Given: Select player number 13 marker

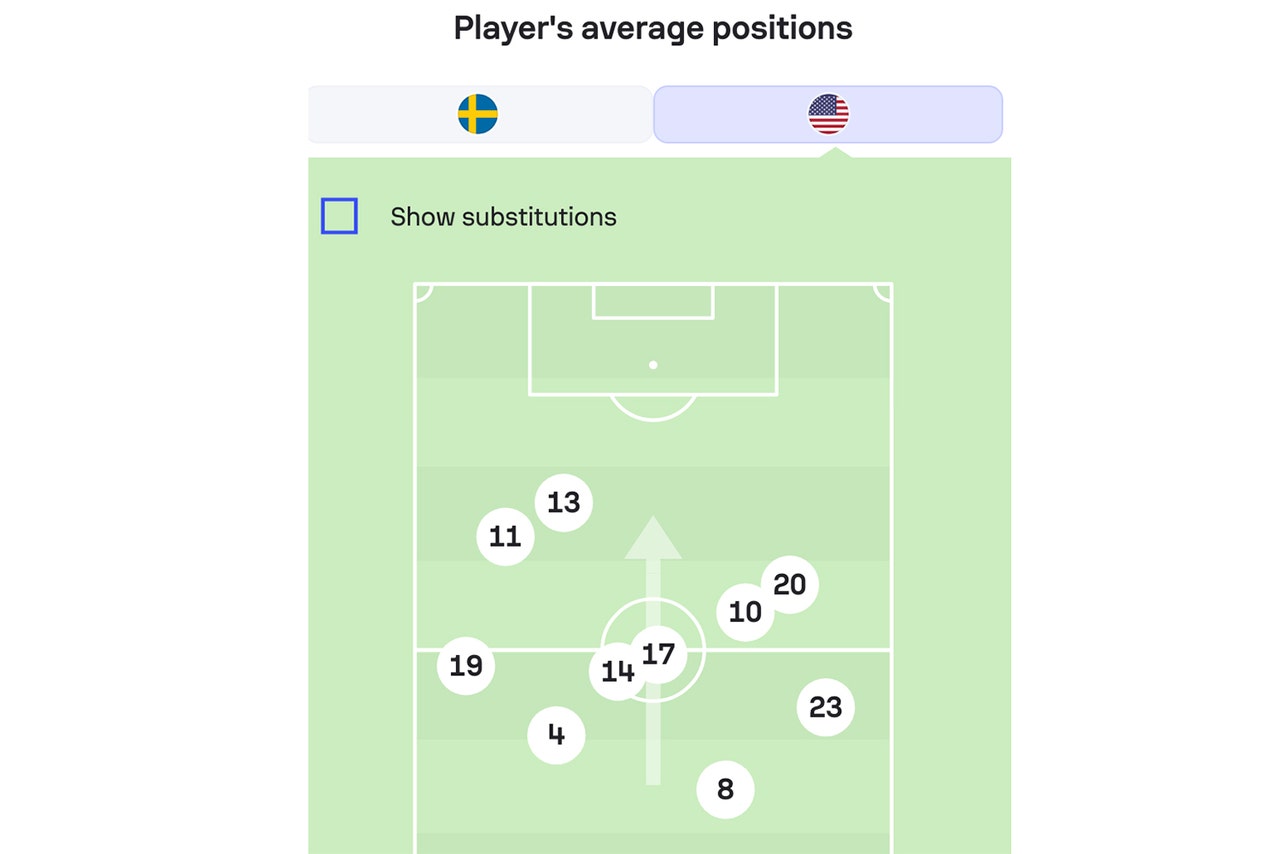Looking at the screenshot, I should click(x=564, y=503).
